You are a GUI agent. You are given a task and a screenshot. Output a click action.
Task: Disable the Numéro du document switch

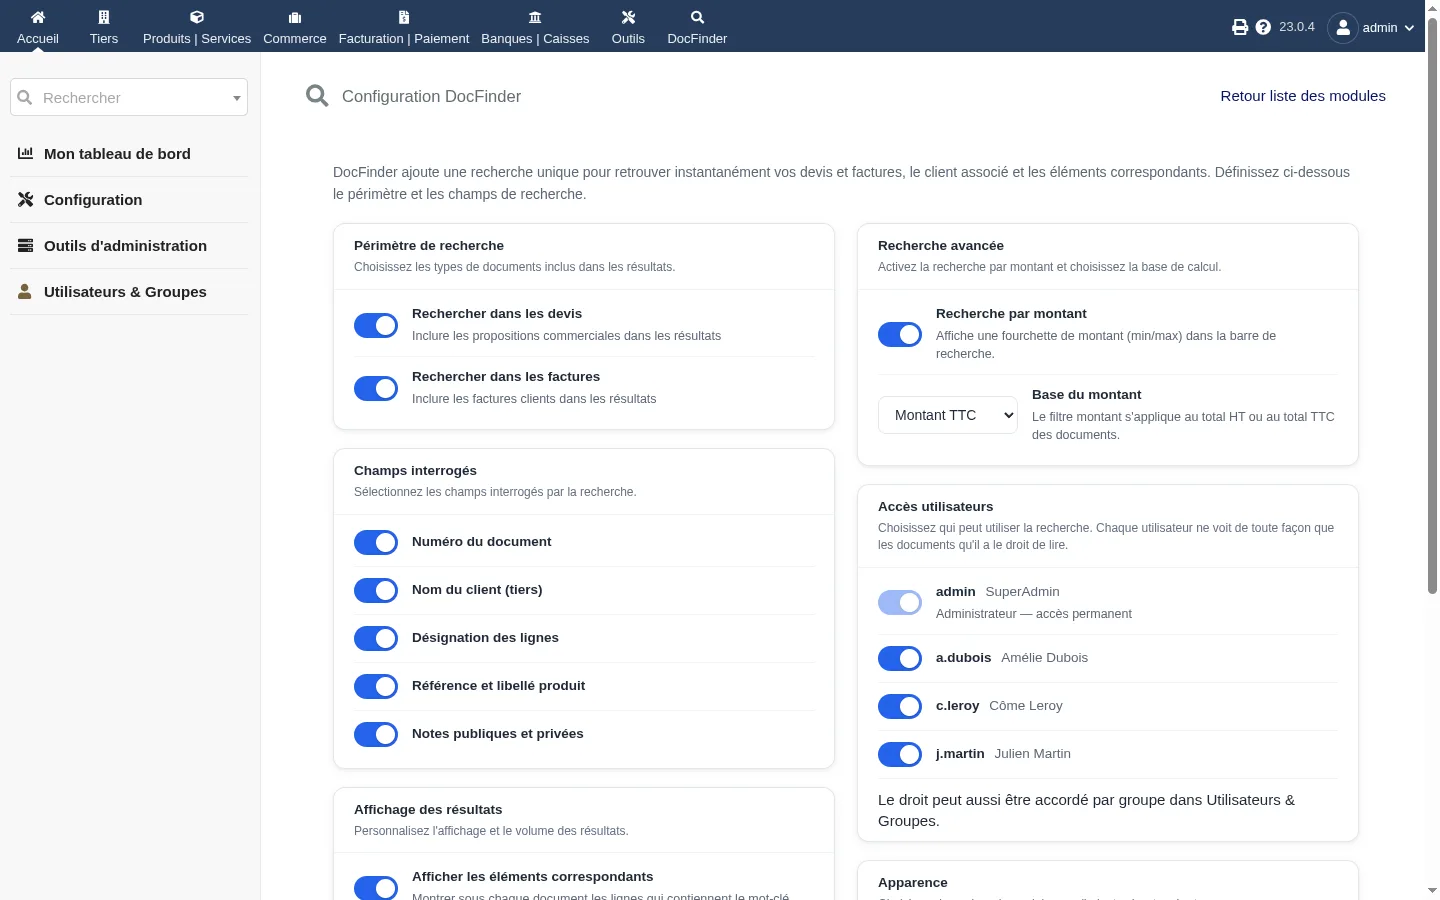[376, 542]
